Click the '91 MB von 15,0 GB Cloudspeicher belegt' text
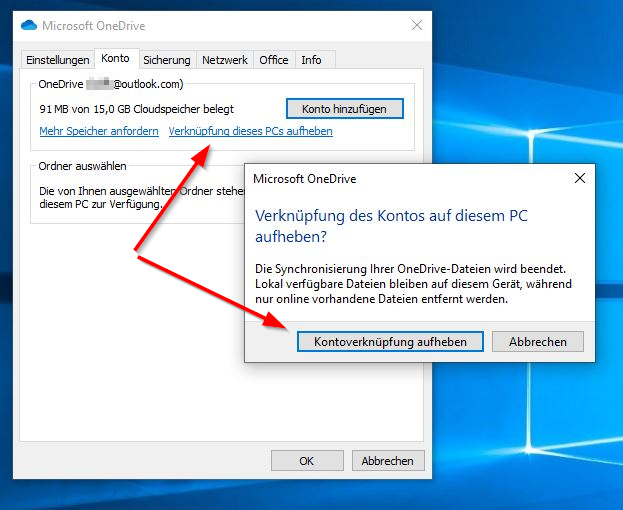Screen dimensions: 623x510 (137, 109)
